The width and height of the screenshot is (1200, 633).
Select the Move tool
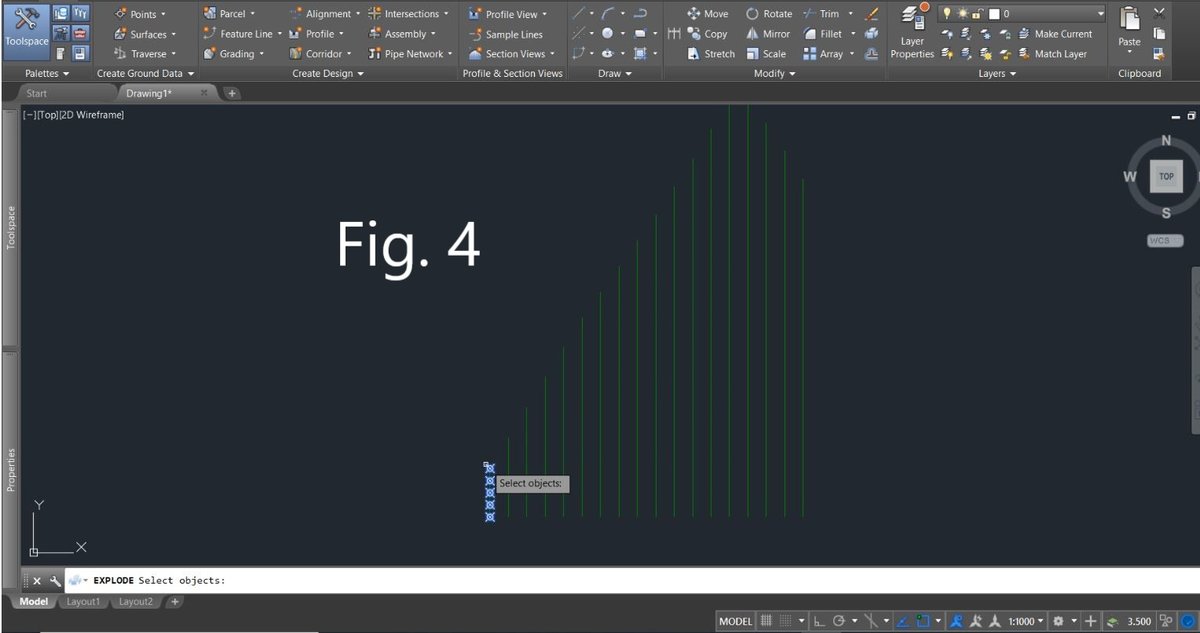(708, 14)
